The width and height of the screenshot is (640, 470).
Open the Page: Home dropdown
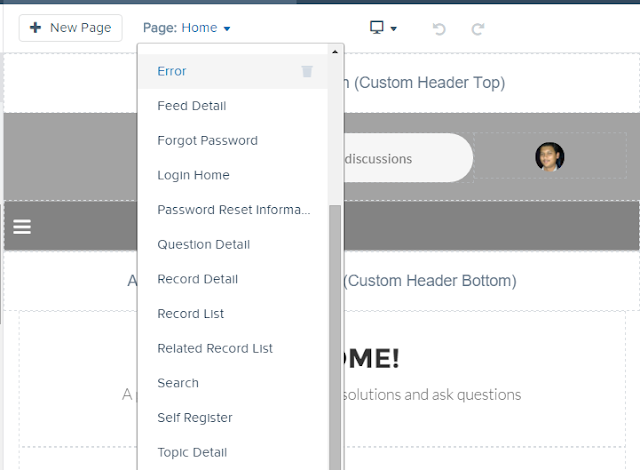pos(187,28)
